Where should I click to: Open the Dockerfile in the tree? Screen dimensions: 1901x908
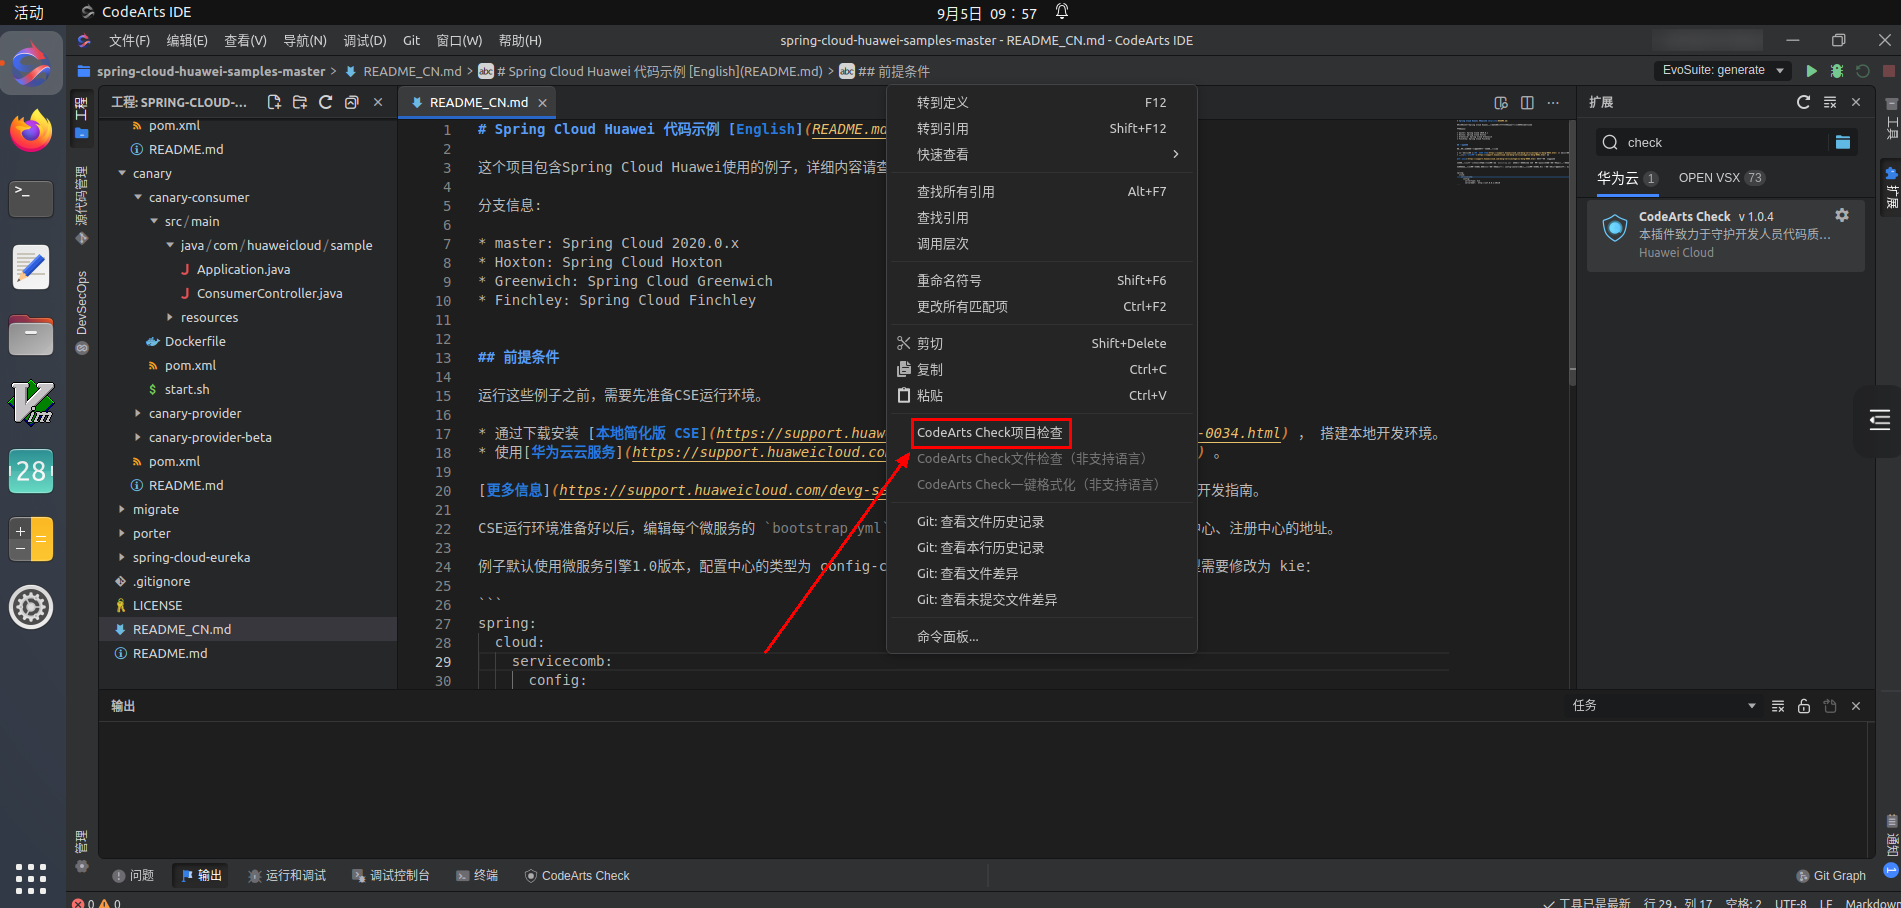tap(195, 341)
